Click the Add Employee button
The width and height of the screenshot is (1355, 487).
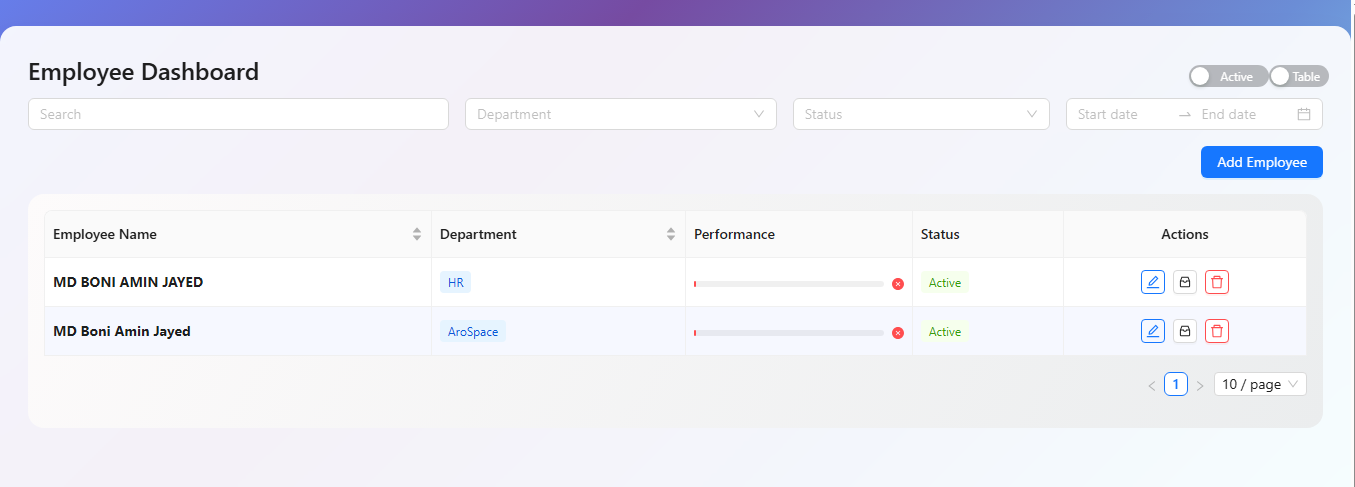tap(1261, 162)
